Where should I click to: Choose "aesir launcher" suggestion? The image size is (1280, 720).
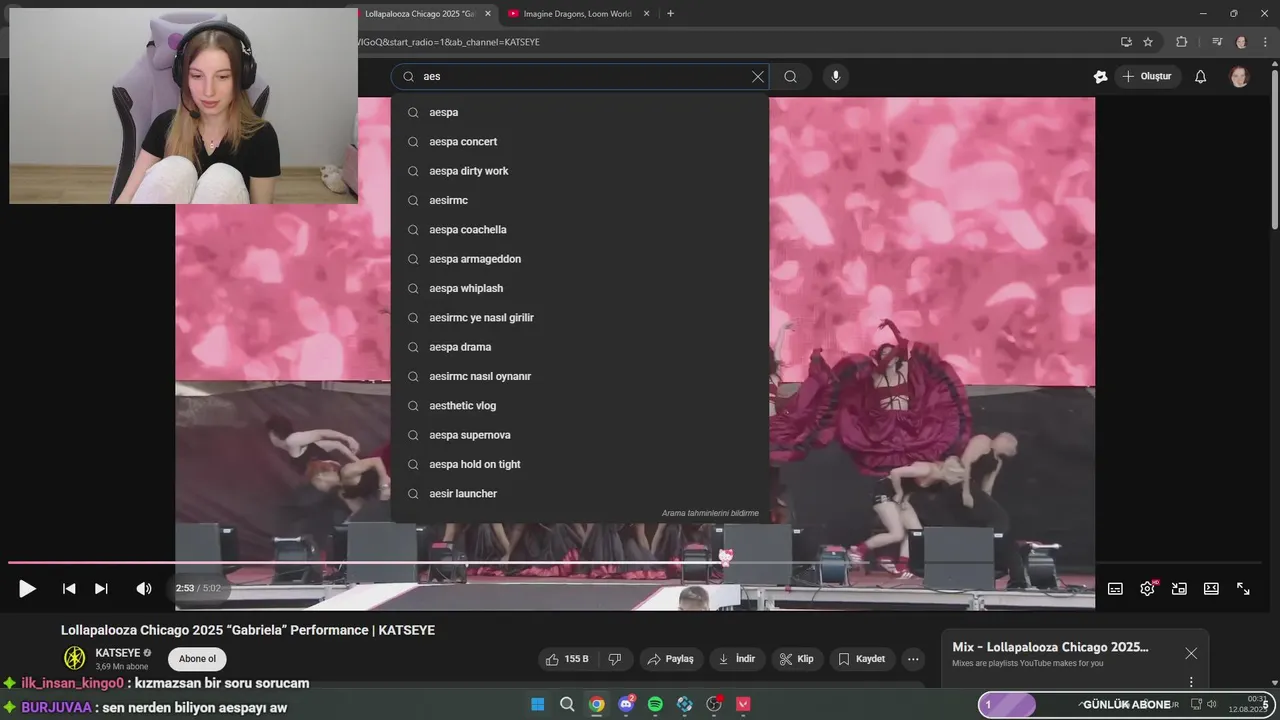click(580, 494)
